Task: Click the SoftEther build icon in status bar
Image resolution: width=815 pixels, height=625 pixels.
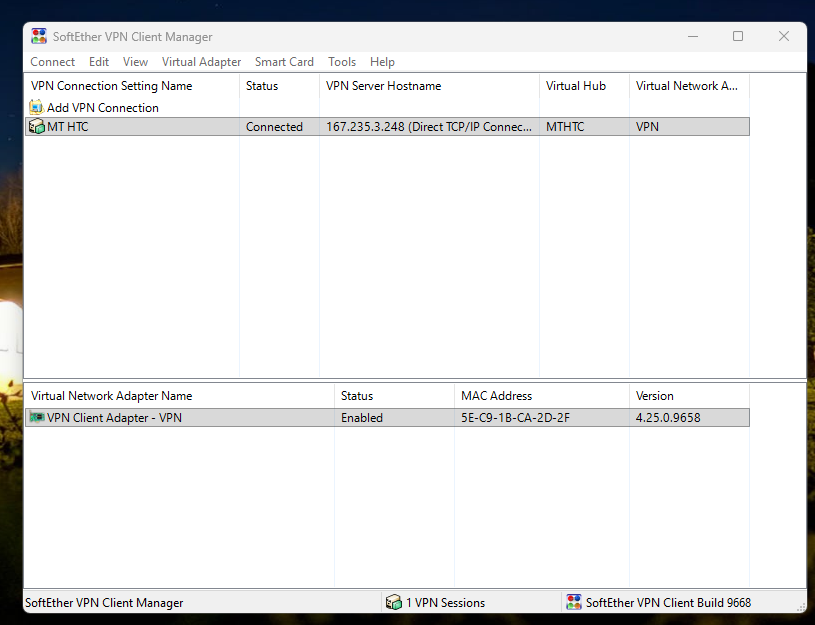Action: (x=574, y=602)
